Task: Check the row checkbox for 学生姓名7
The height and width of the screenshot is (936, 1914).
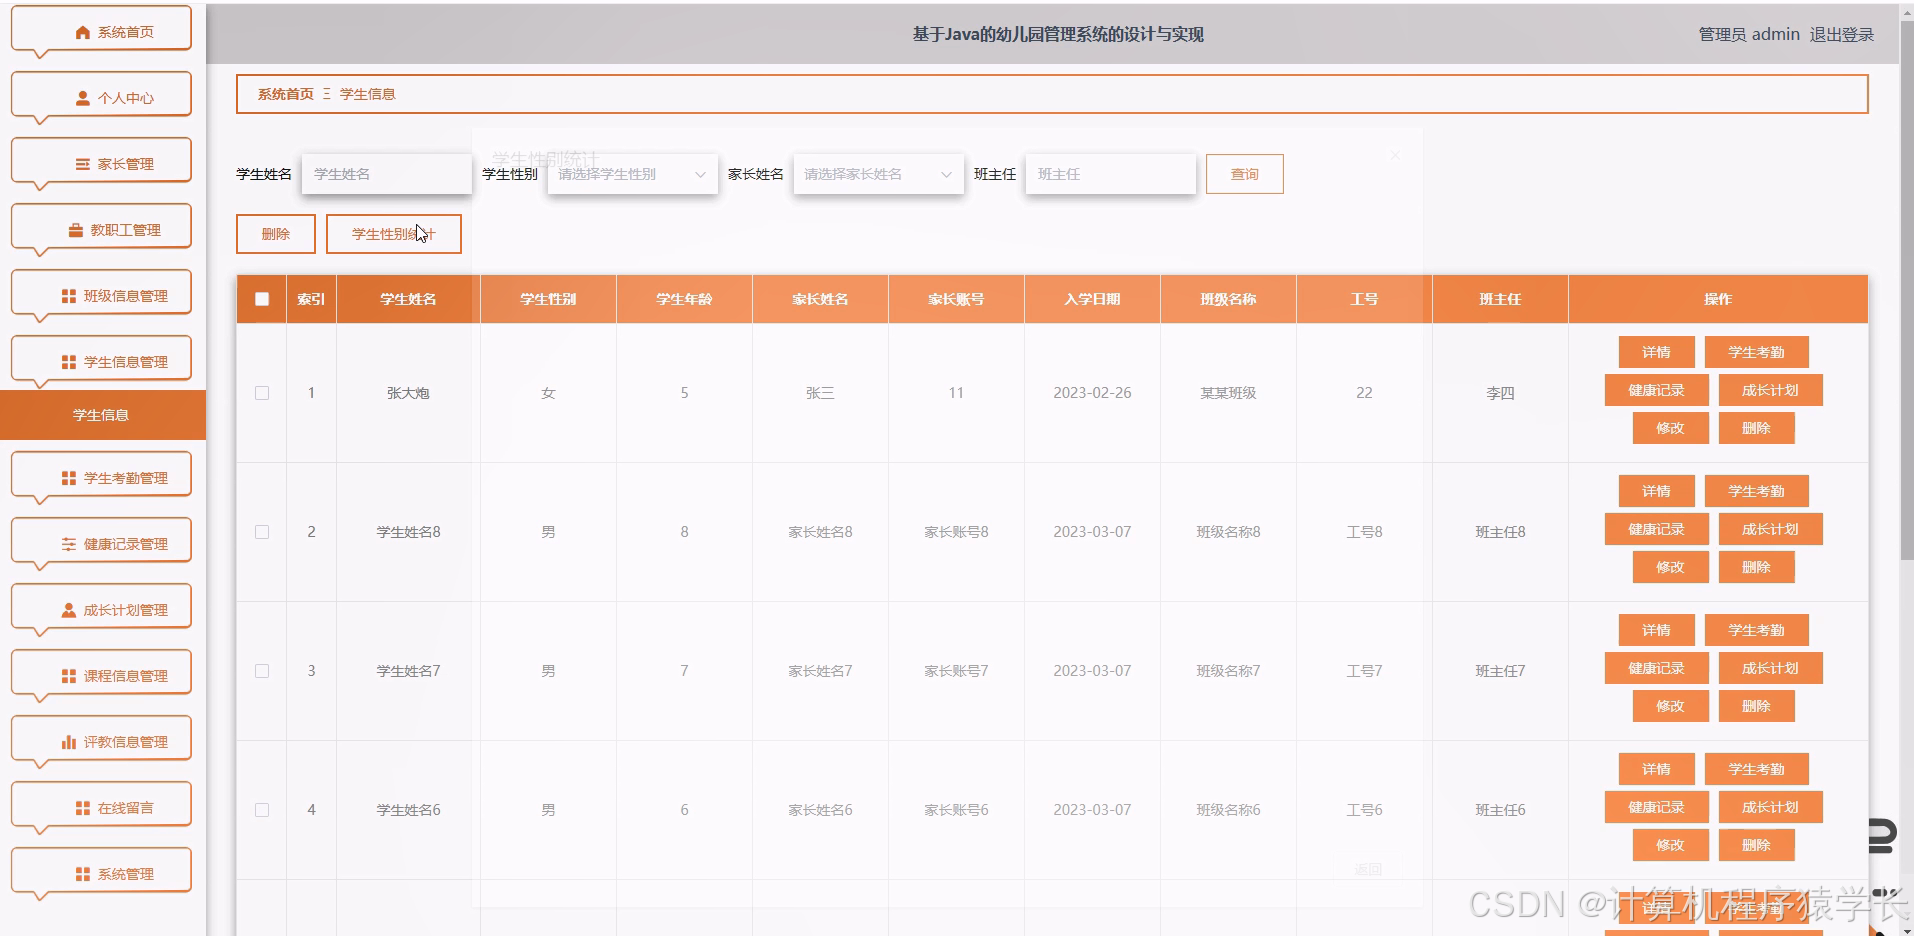Action: coord(262,671)
